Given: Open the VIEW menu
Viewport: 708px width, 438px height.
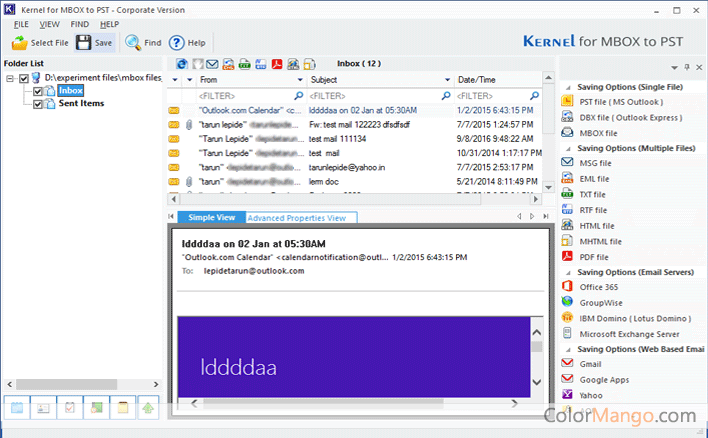Looking at the screenshot, I should 49,23.
